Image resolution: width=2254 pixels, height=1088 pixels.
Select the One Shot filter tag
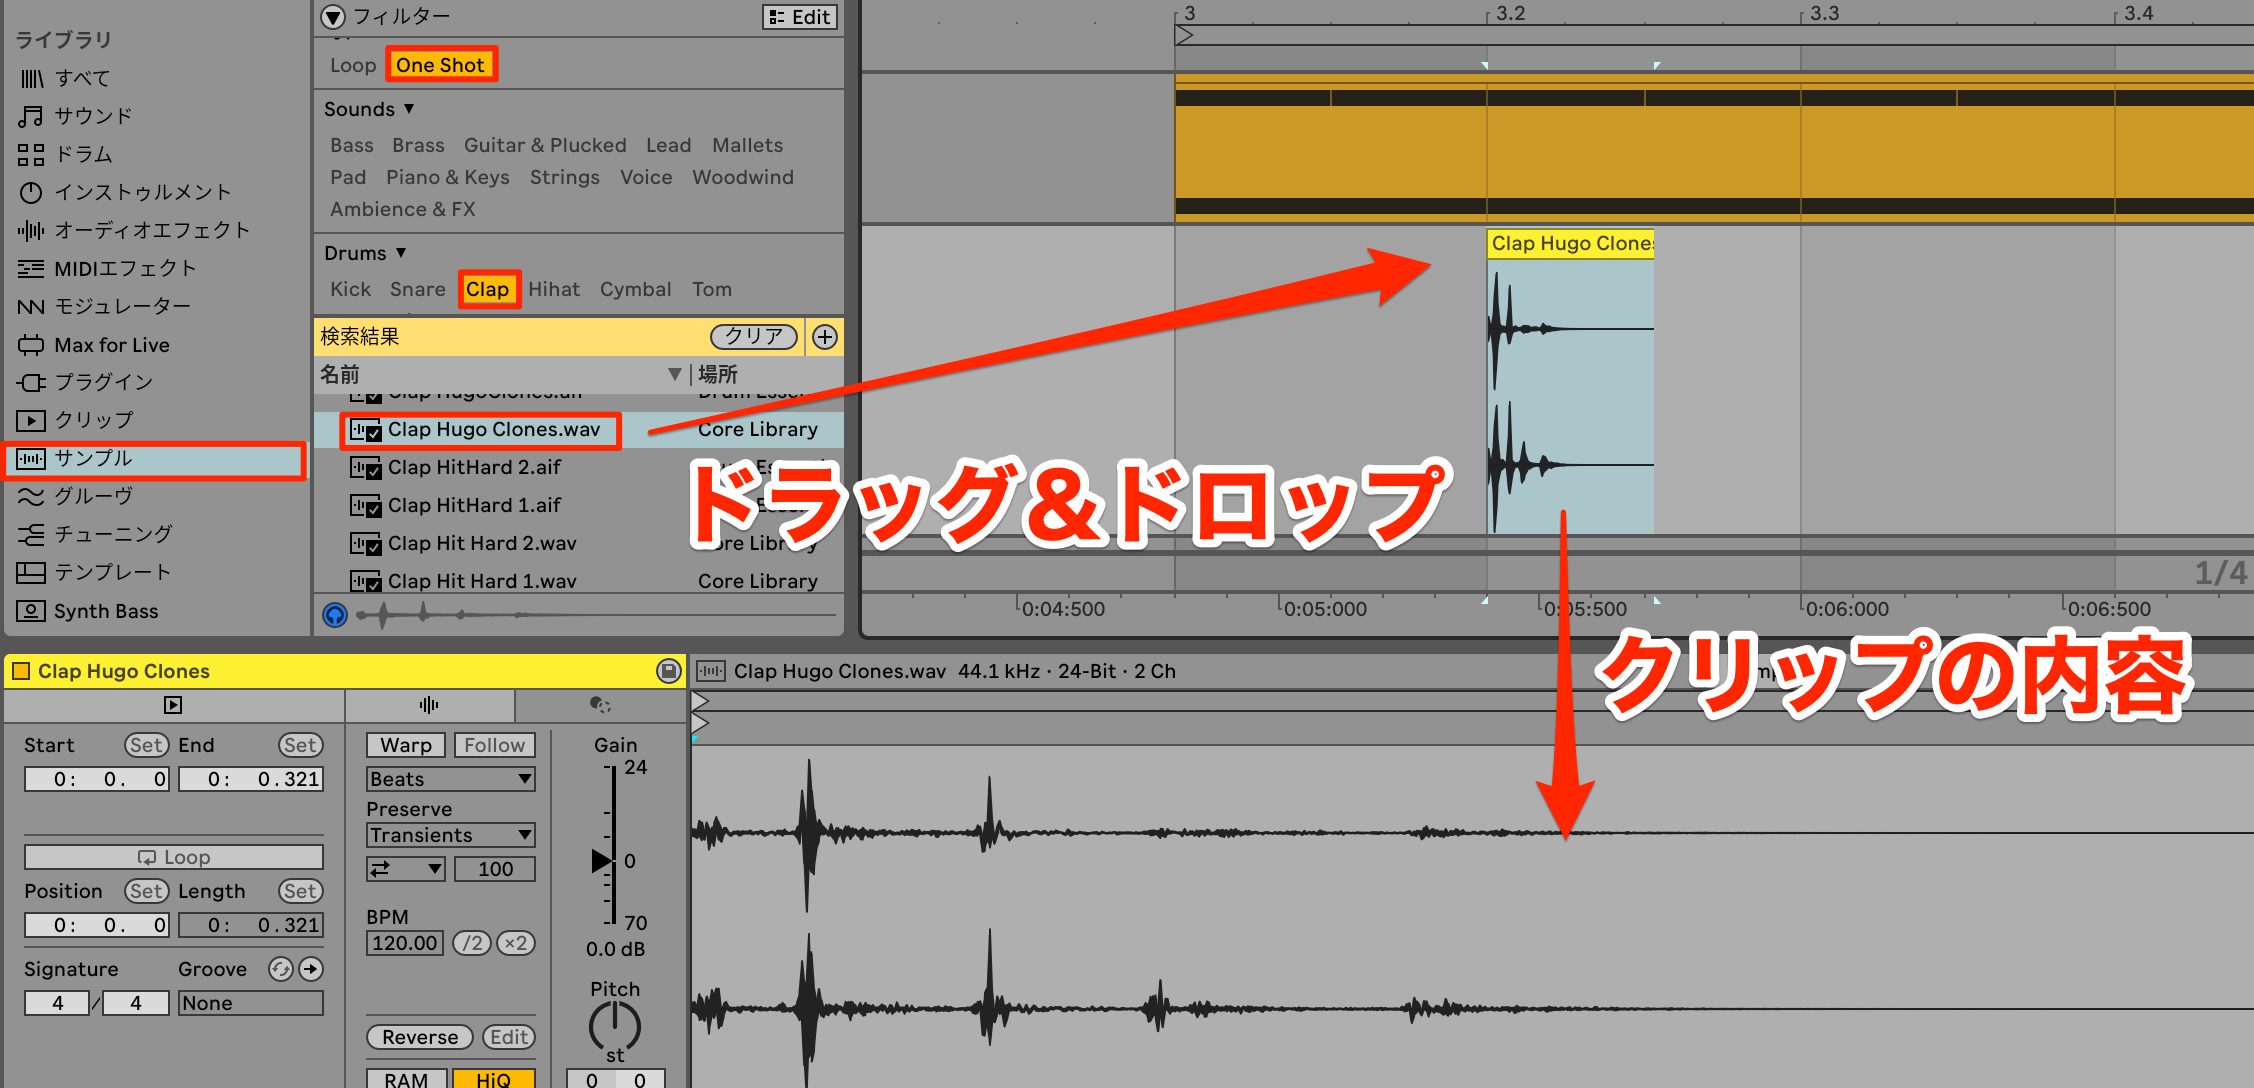click(440, 65)
